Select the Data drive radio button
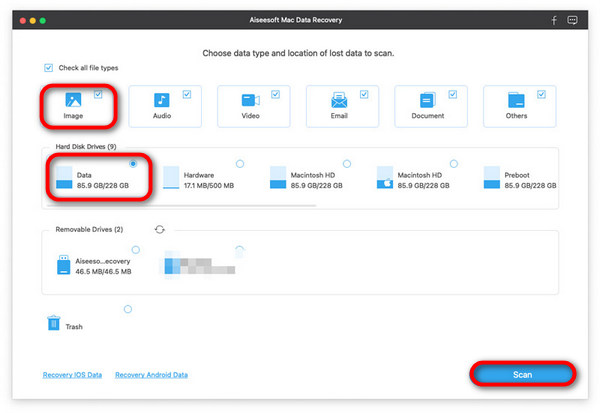Image resolution: width=600 pixels, height=413 pixels. click(x=133, y=164)
